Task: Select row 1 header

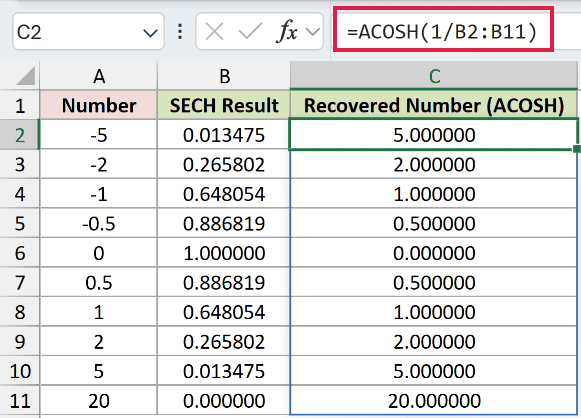Action: click(20, 105)
